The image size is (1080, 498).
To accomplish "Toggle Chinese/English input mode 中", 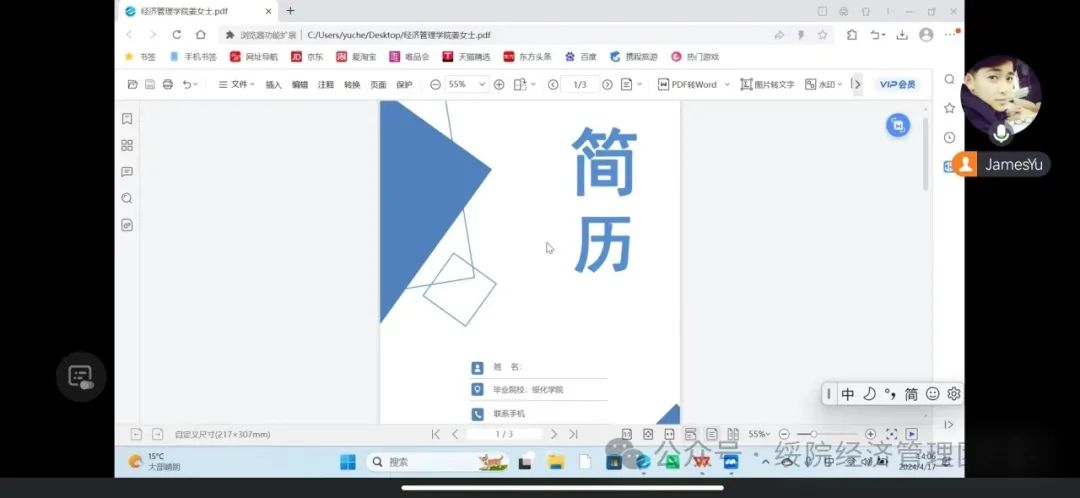I will pyautogui.click(x=848, y=394).
